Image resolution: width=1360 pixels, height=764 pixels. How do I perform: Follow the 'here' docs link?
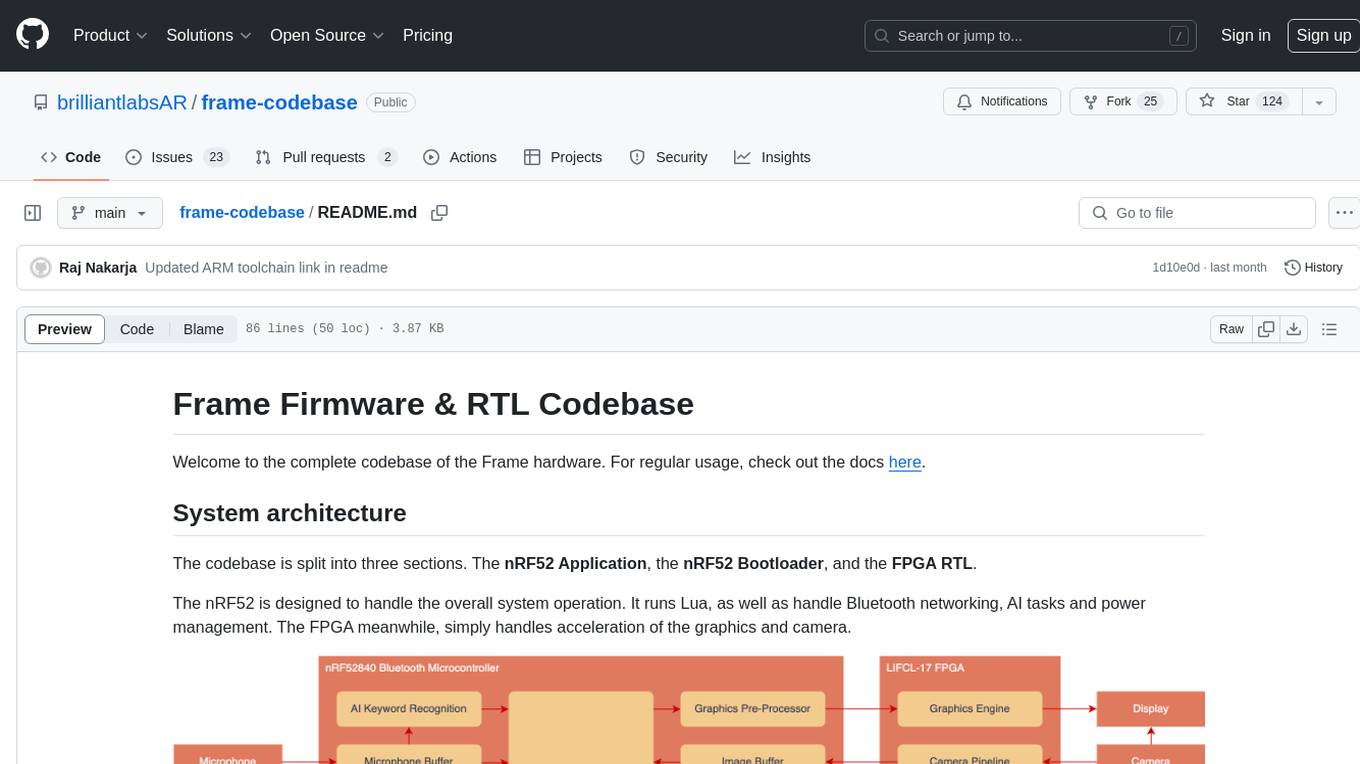pyautogui.click(x=905, y=462)
